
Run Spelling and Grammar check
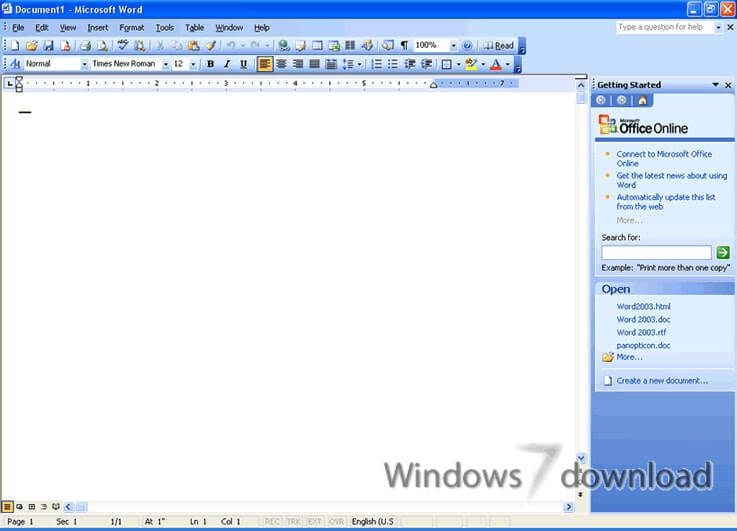click(123, 46)
